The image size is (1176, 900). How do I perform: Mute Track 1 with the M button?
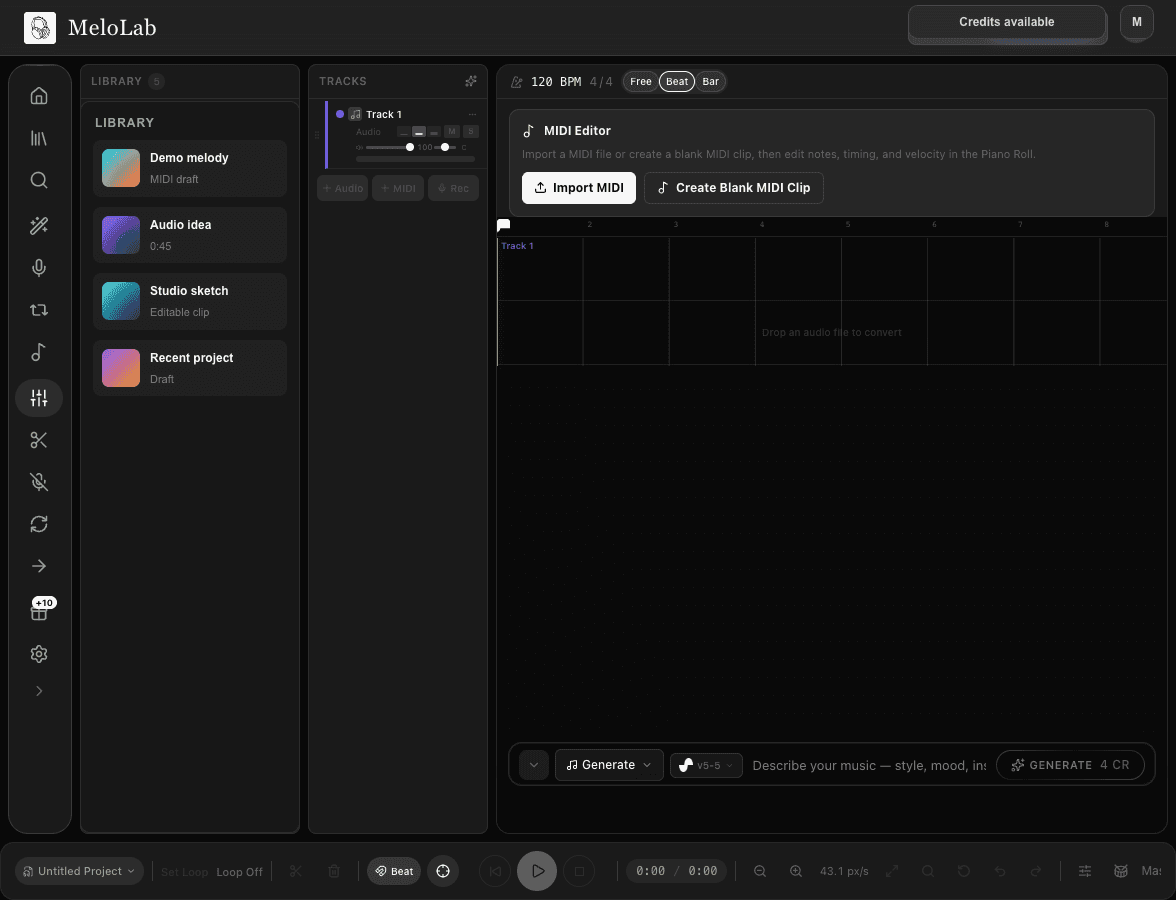[452, 131]
